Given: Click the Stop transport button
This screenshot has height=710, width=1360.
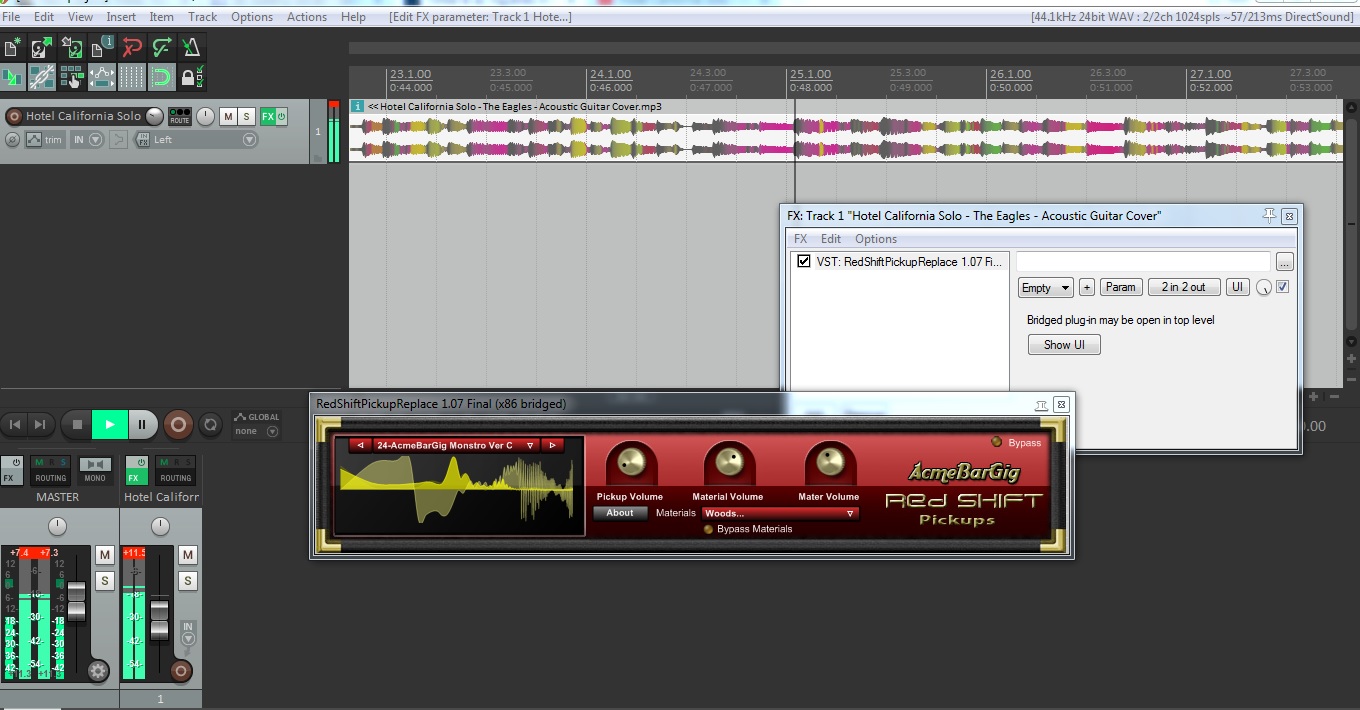Looking at the screenshot, I should [77, 425].
